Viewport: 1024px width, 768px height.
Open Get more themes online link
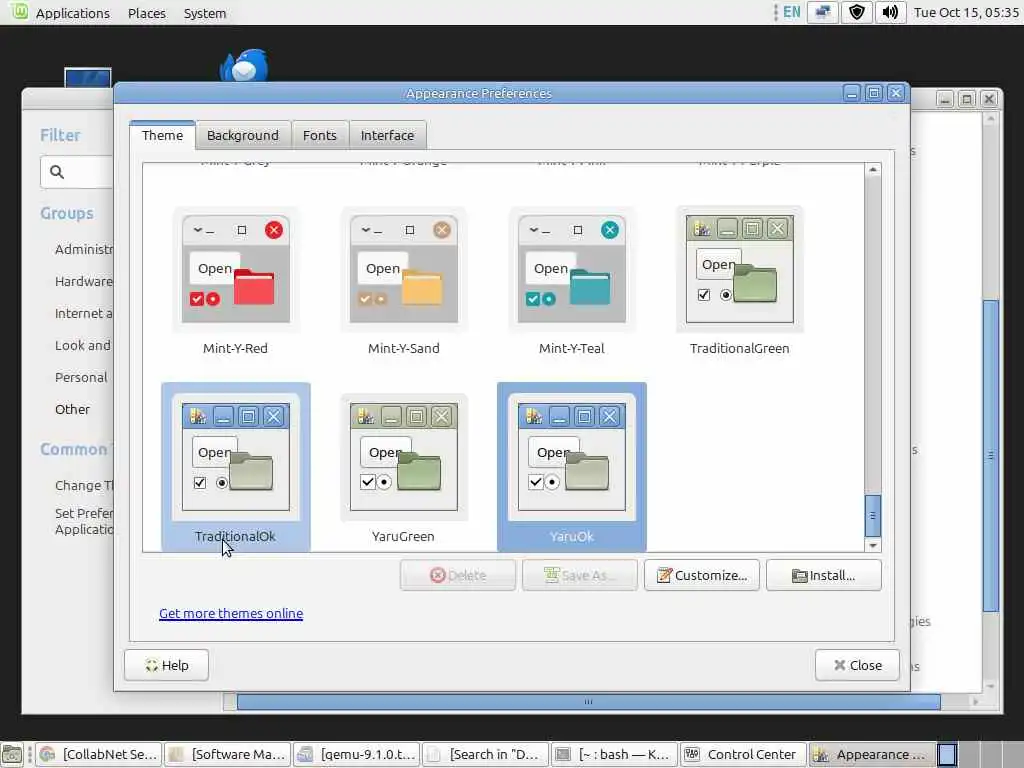pyautogui.click(x=231, y=613)
